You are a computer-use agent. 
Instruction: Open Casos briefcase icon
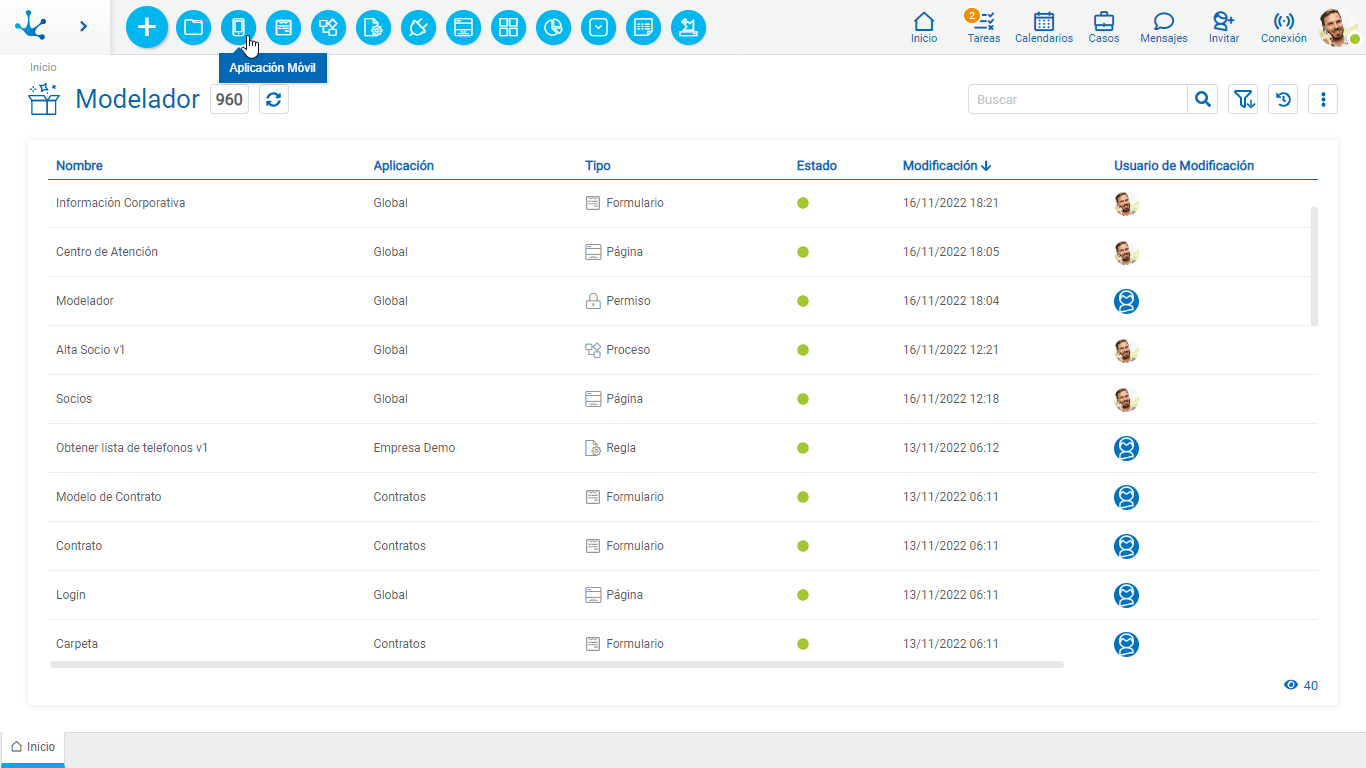1104,27
